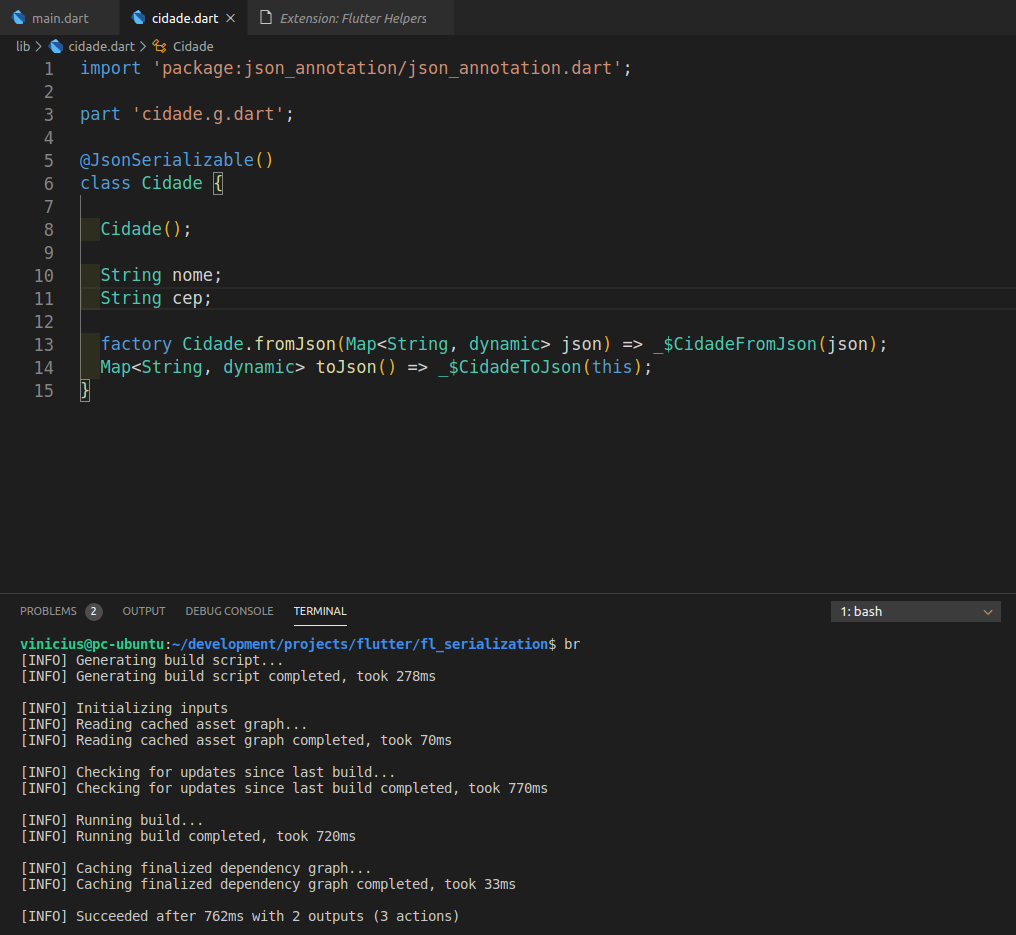Click _$CidadeFromJson call on line 13
Screen dimensions: 1016x935
[x=735, y=345]
